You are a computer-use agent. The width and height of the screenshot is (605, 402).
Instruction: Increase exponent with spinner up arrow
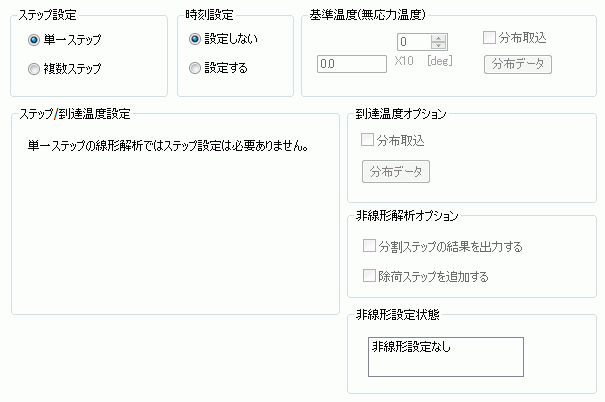tap(439, 38)
